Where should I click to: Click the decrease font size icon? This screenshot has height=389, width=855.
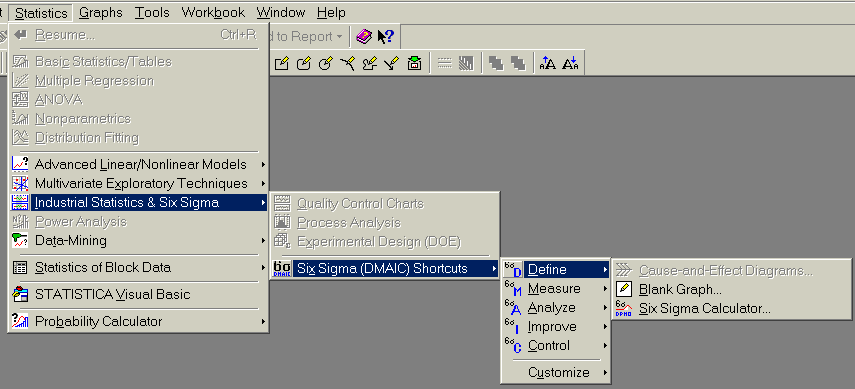tap(570, 64)
